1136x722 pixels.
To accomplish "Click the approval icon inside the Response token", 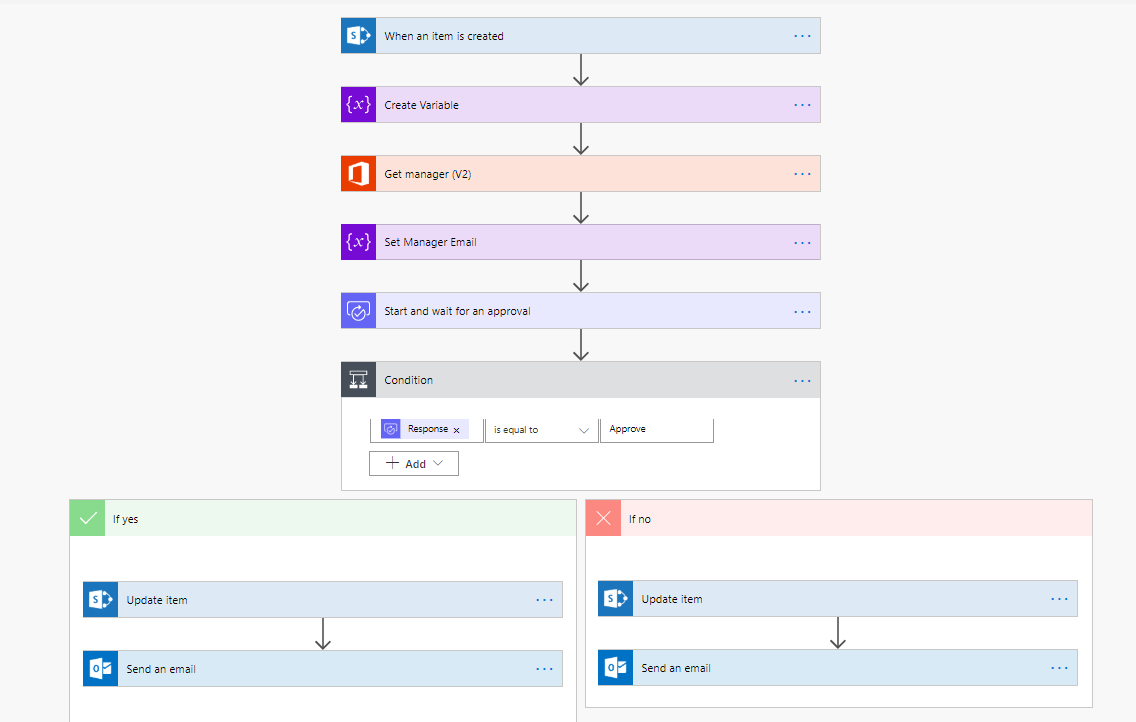I will [x=390, y=429].
